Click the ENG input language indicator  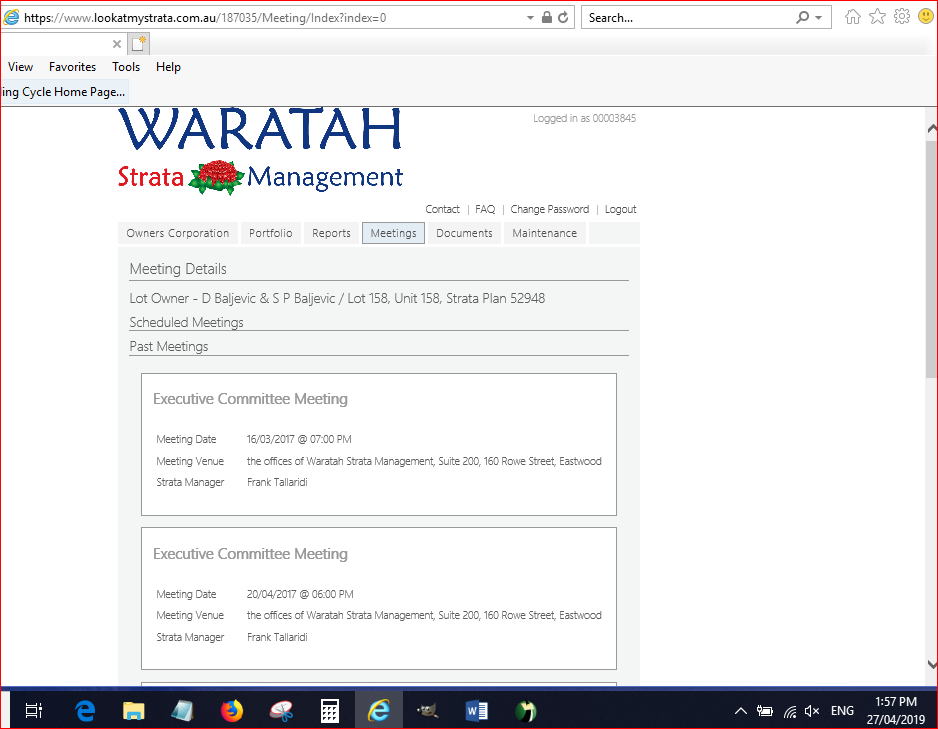click(842, 710)
